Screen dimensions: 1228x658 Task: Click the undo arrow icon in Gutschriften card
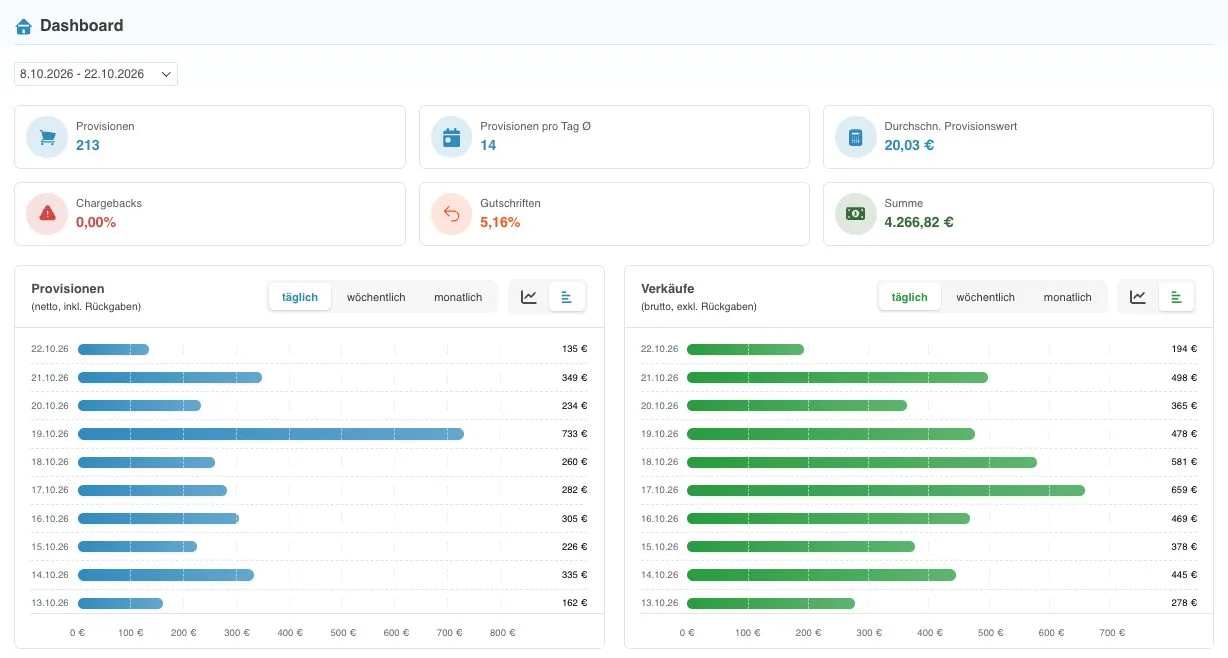coord(451,213)
